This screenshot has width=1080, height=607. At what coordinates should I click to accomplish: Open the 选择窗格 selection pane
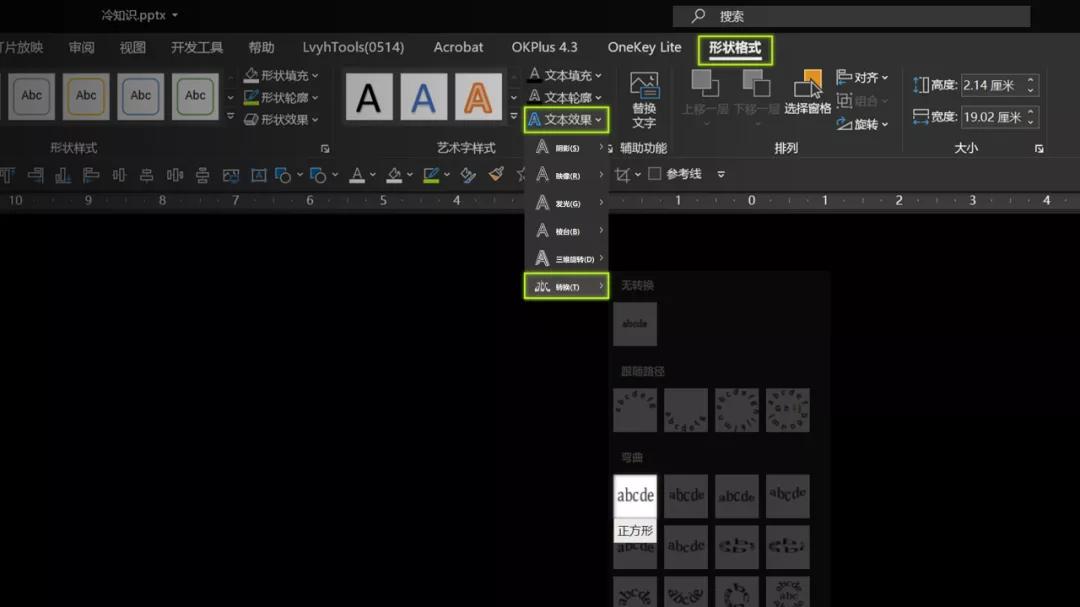click(807, 93)
